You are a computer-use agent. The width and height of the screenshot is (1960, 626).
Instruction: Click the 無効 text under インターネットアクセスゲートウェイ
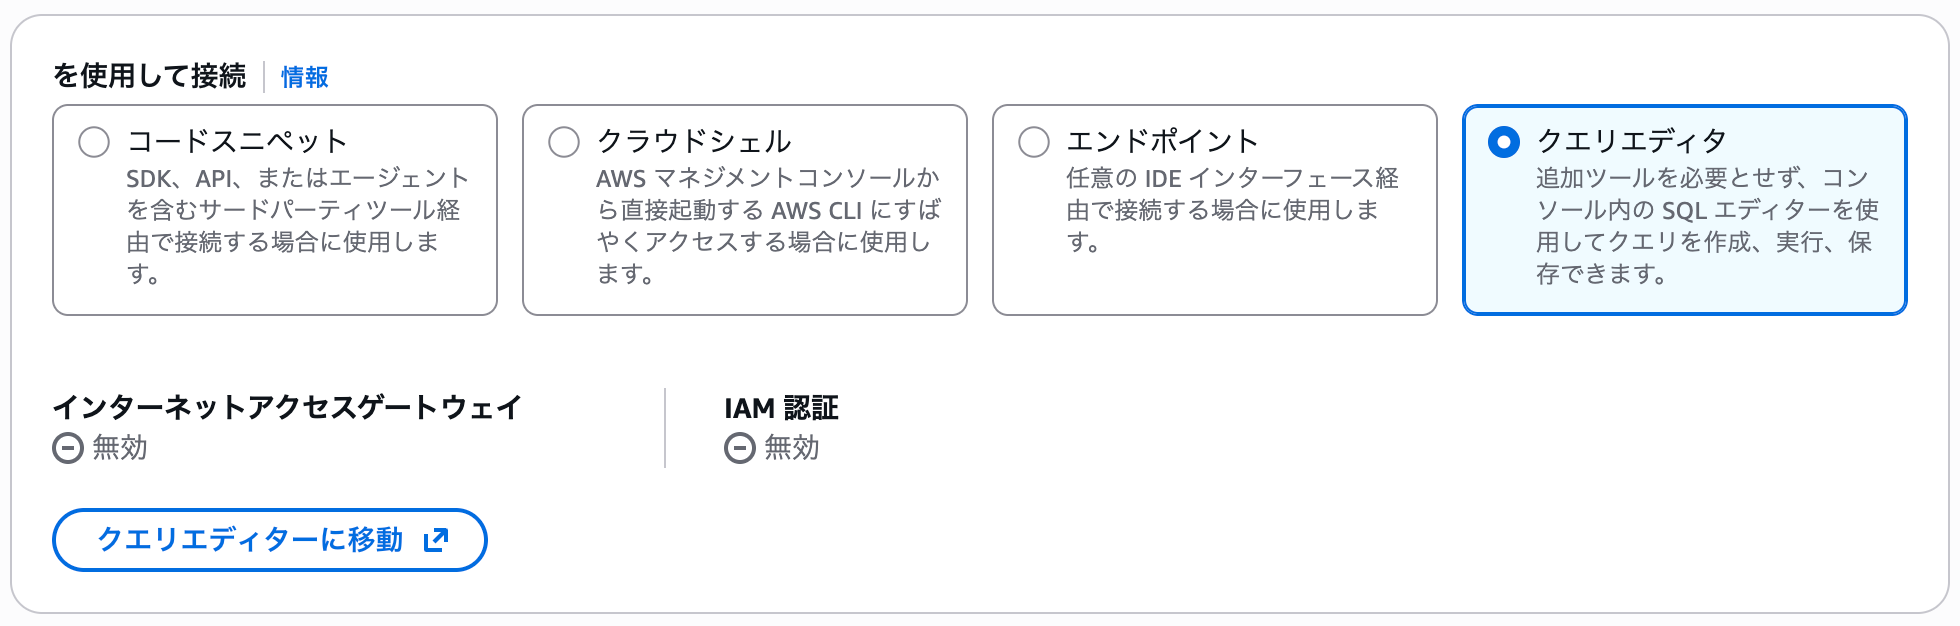click(x=118, y=449)
